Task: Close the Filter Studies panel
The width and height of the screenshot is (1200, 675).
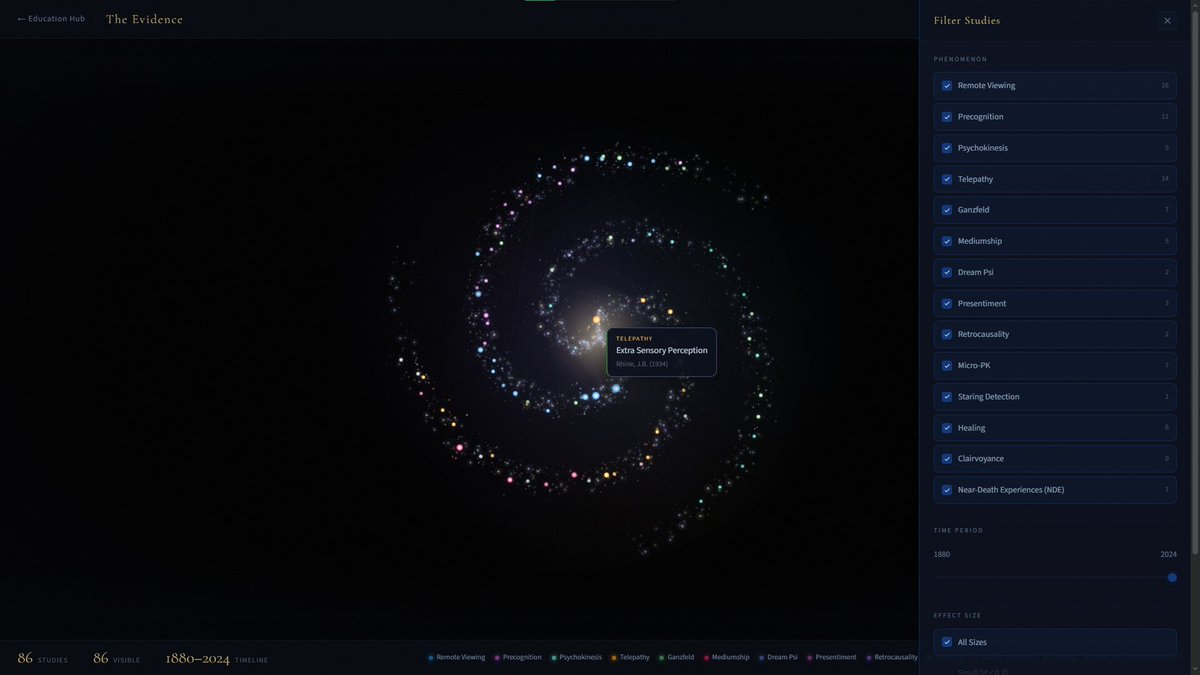Action: pos(1167,20)
